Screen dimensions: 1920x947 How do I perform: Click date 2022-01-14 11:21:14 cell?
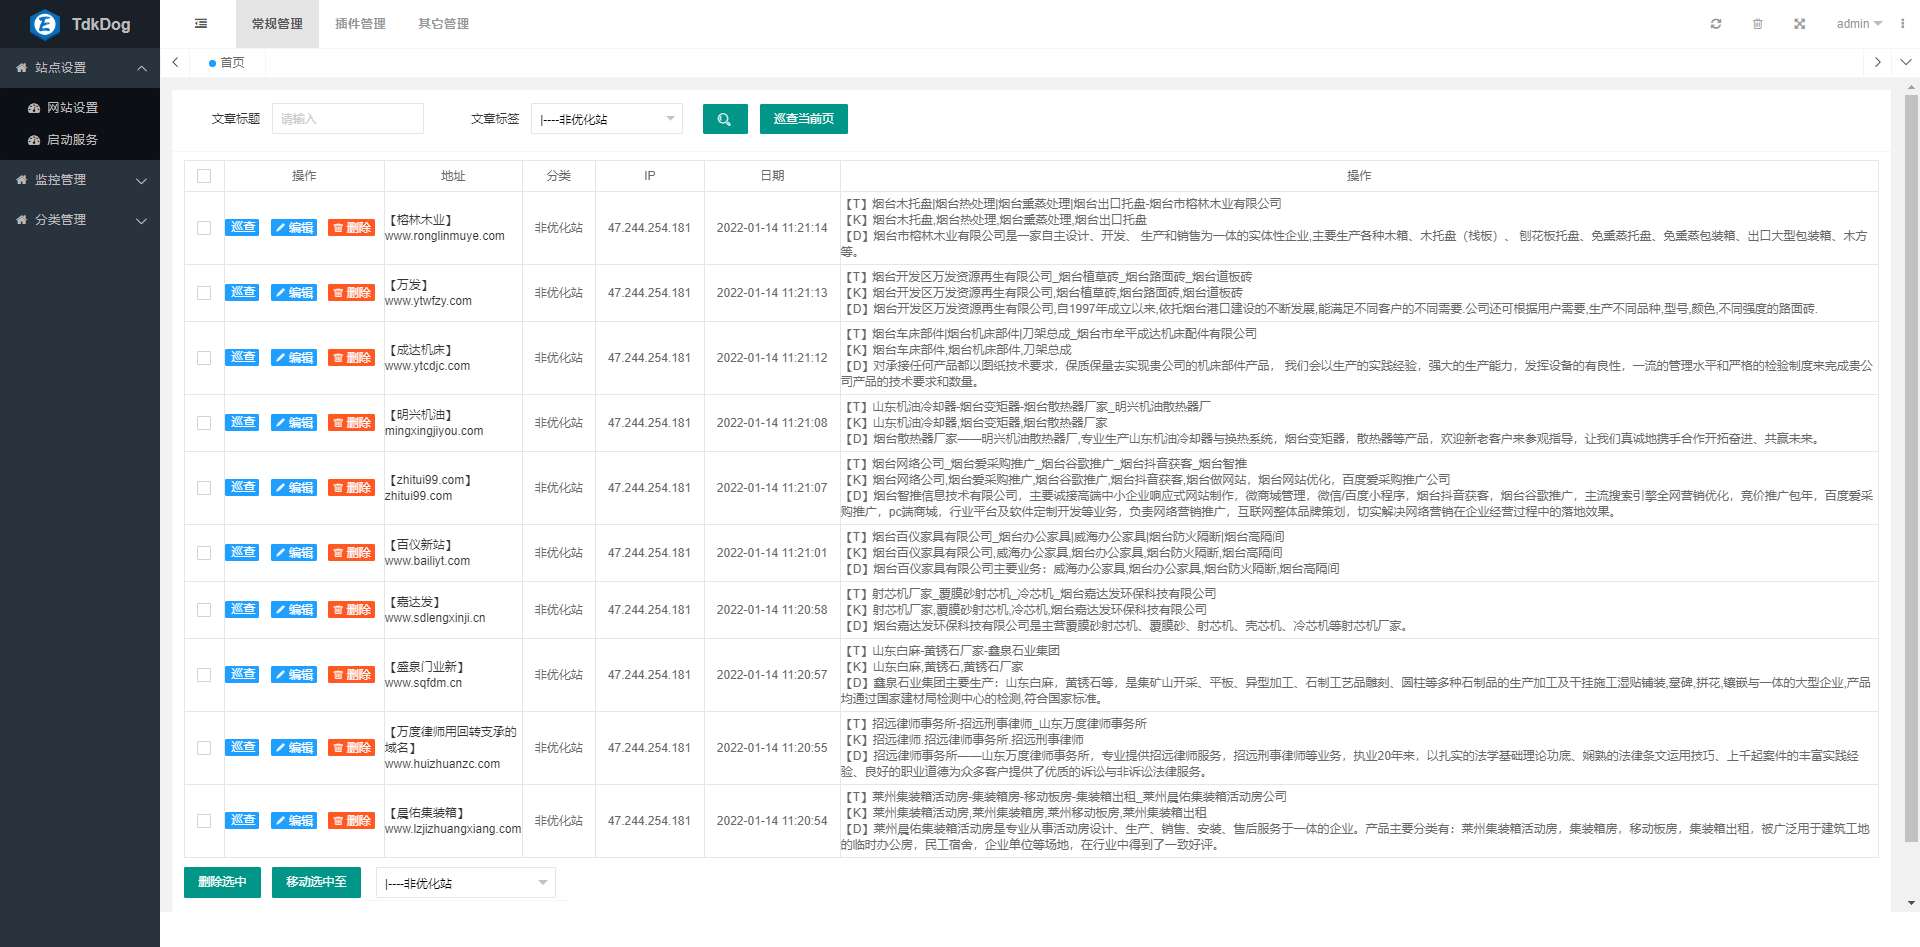click(772, 228)
